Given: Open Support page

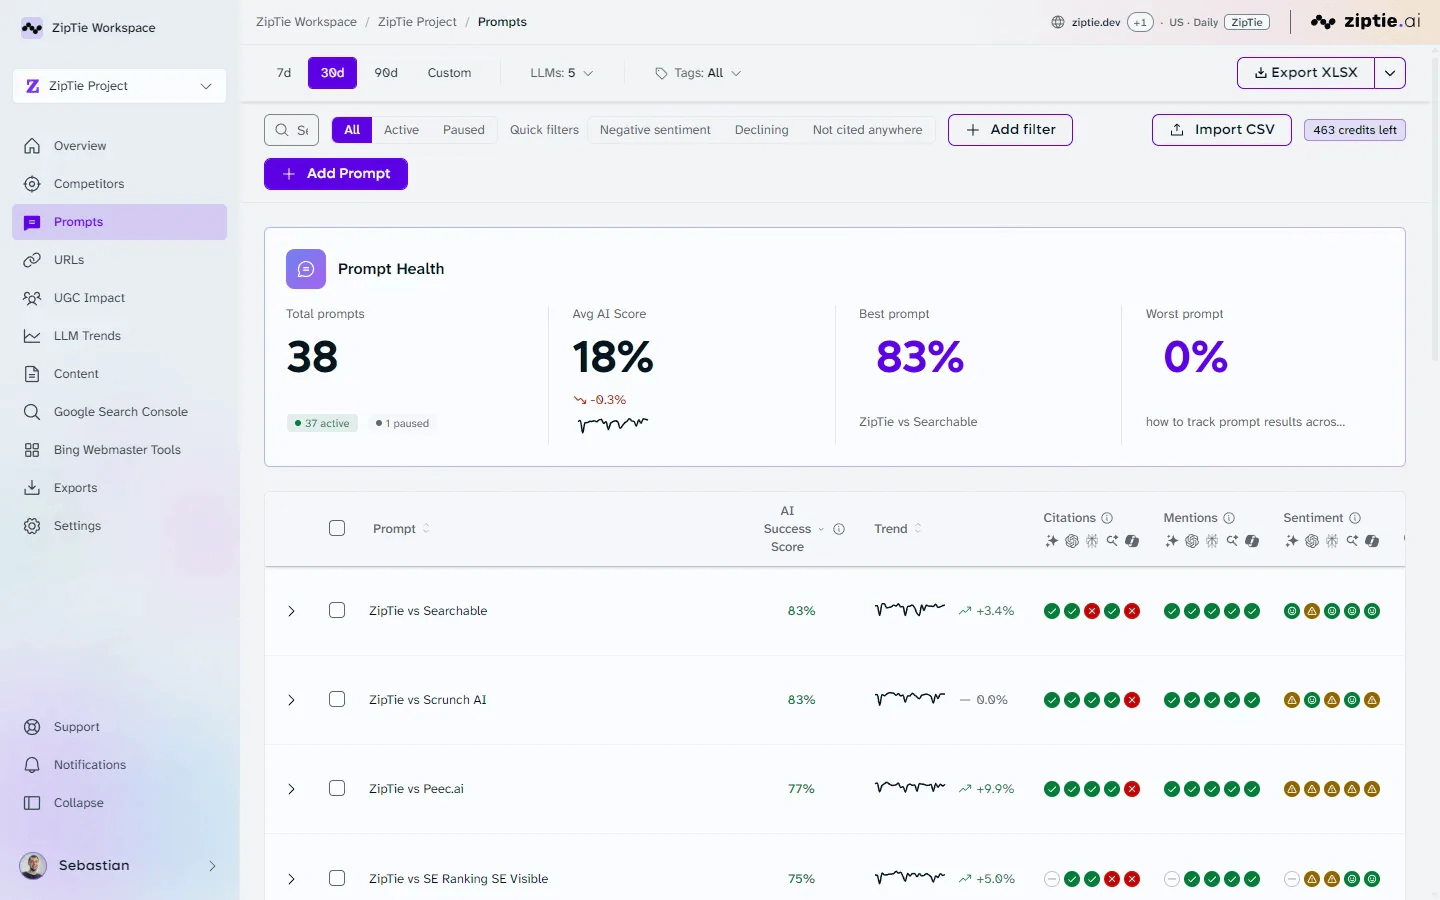Looking at the screenshot, I should coord(119,727).
